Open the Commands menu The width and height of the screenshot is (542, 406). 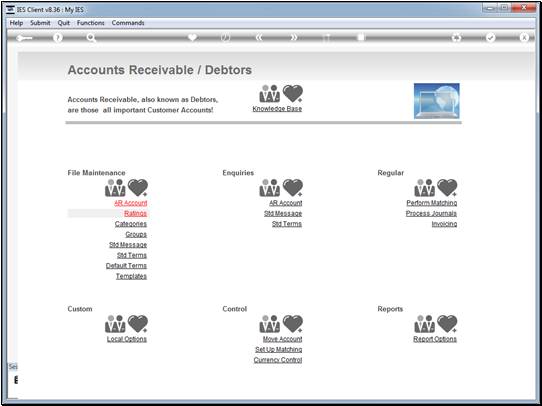(x=128, y=23)
